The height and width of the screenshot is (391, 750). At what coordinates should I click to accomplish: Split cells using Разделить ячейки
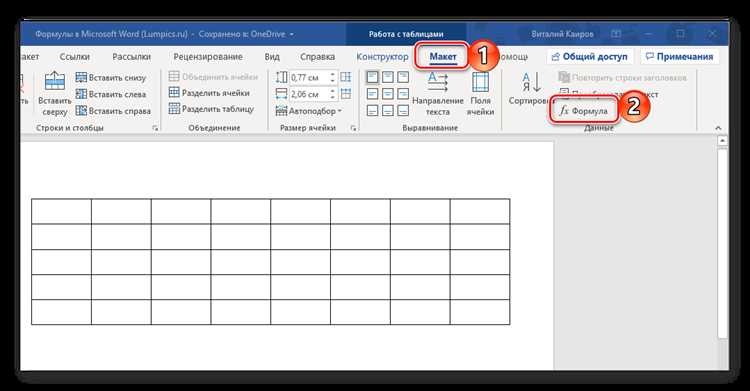209,93
